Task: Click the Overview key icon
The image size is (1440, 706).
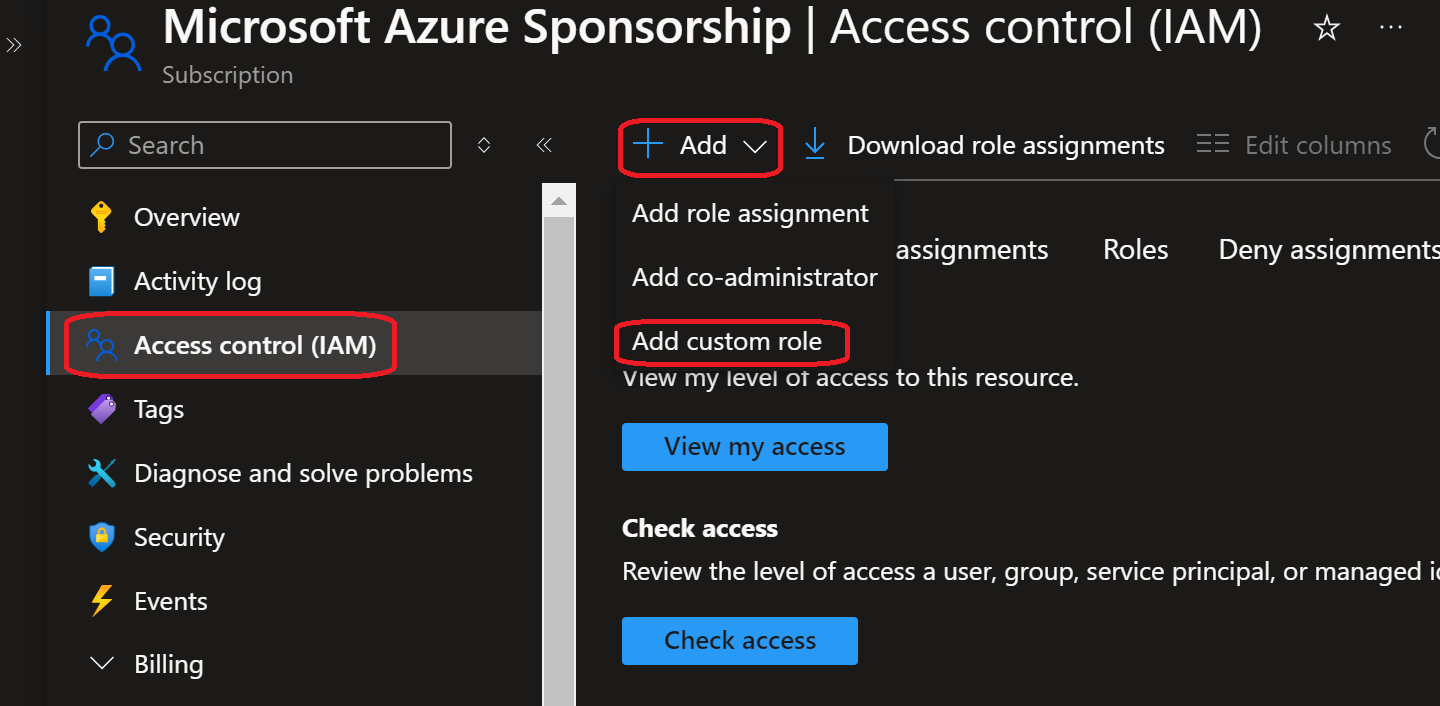Action: pyautogui.click(x=101, y=217)
